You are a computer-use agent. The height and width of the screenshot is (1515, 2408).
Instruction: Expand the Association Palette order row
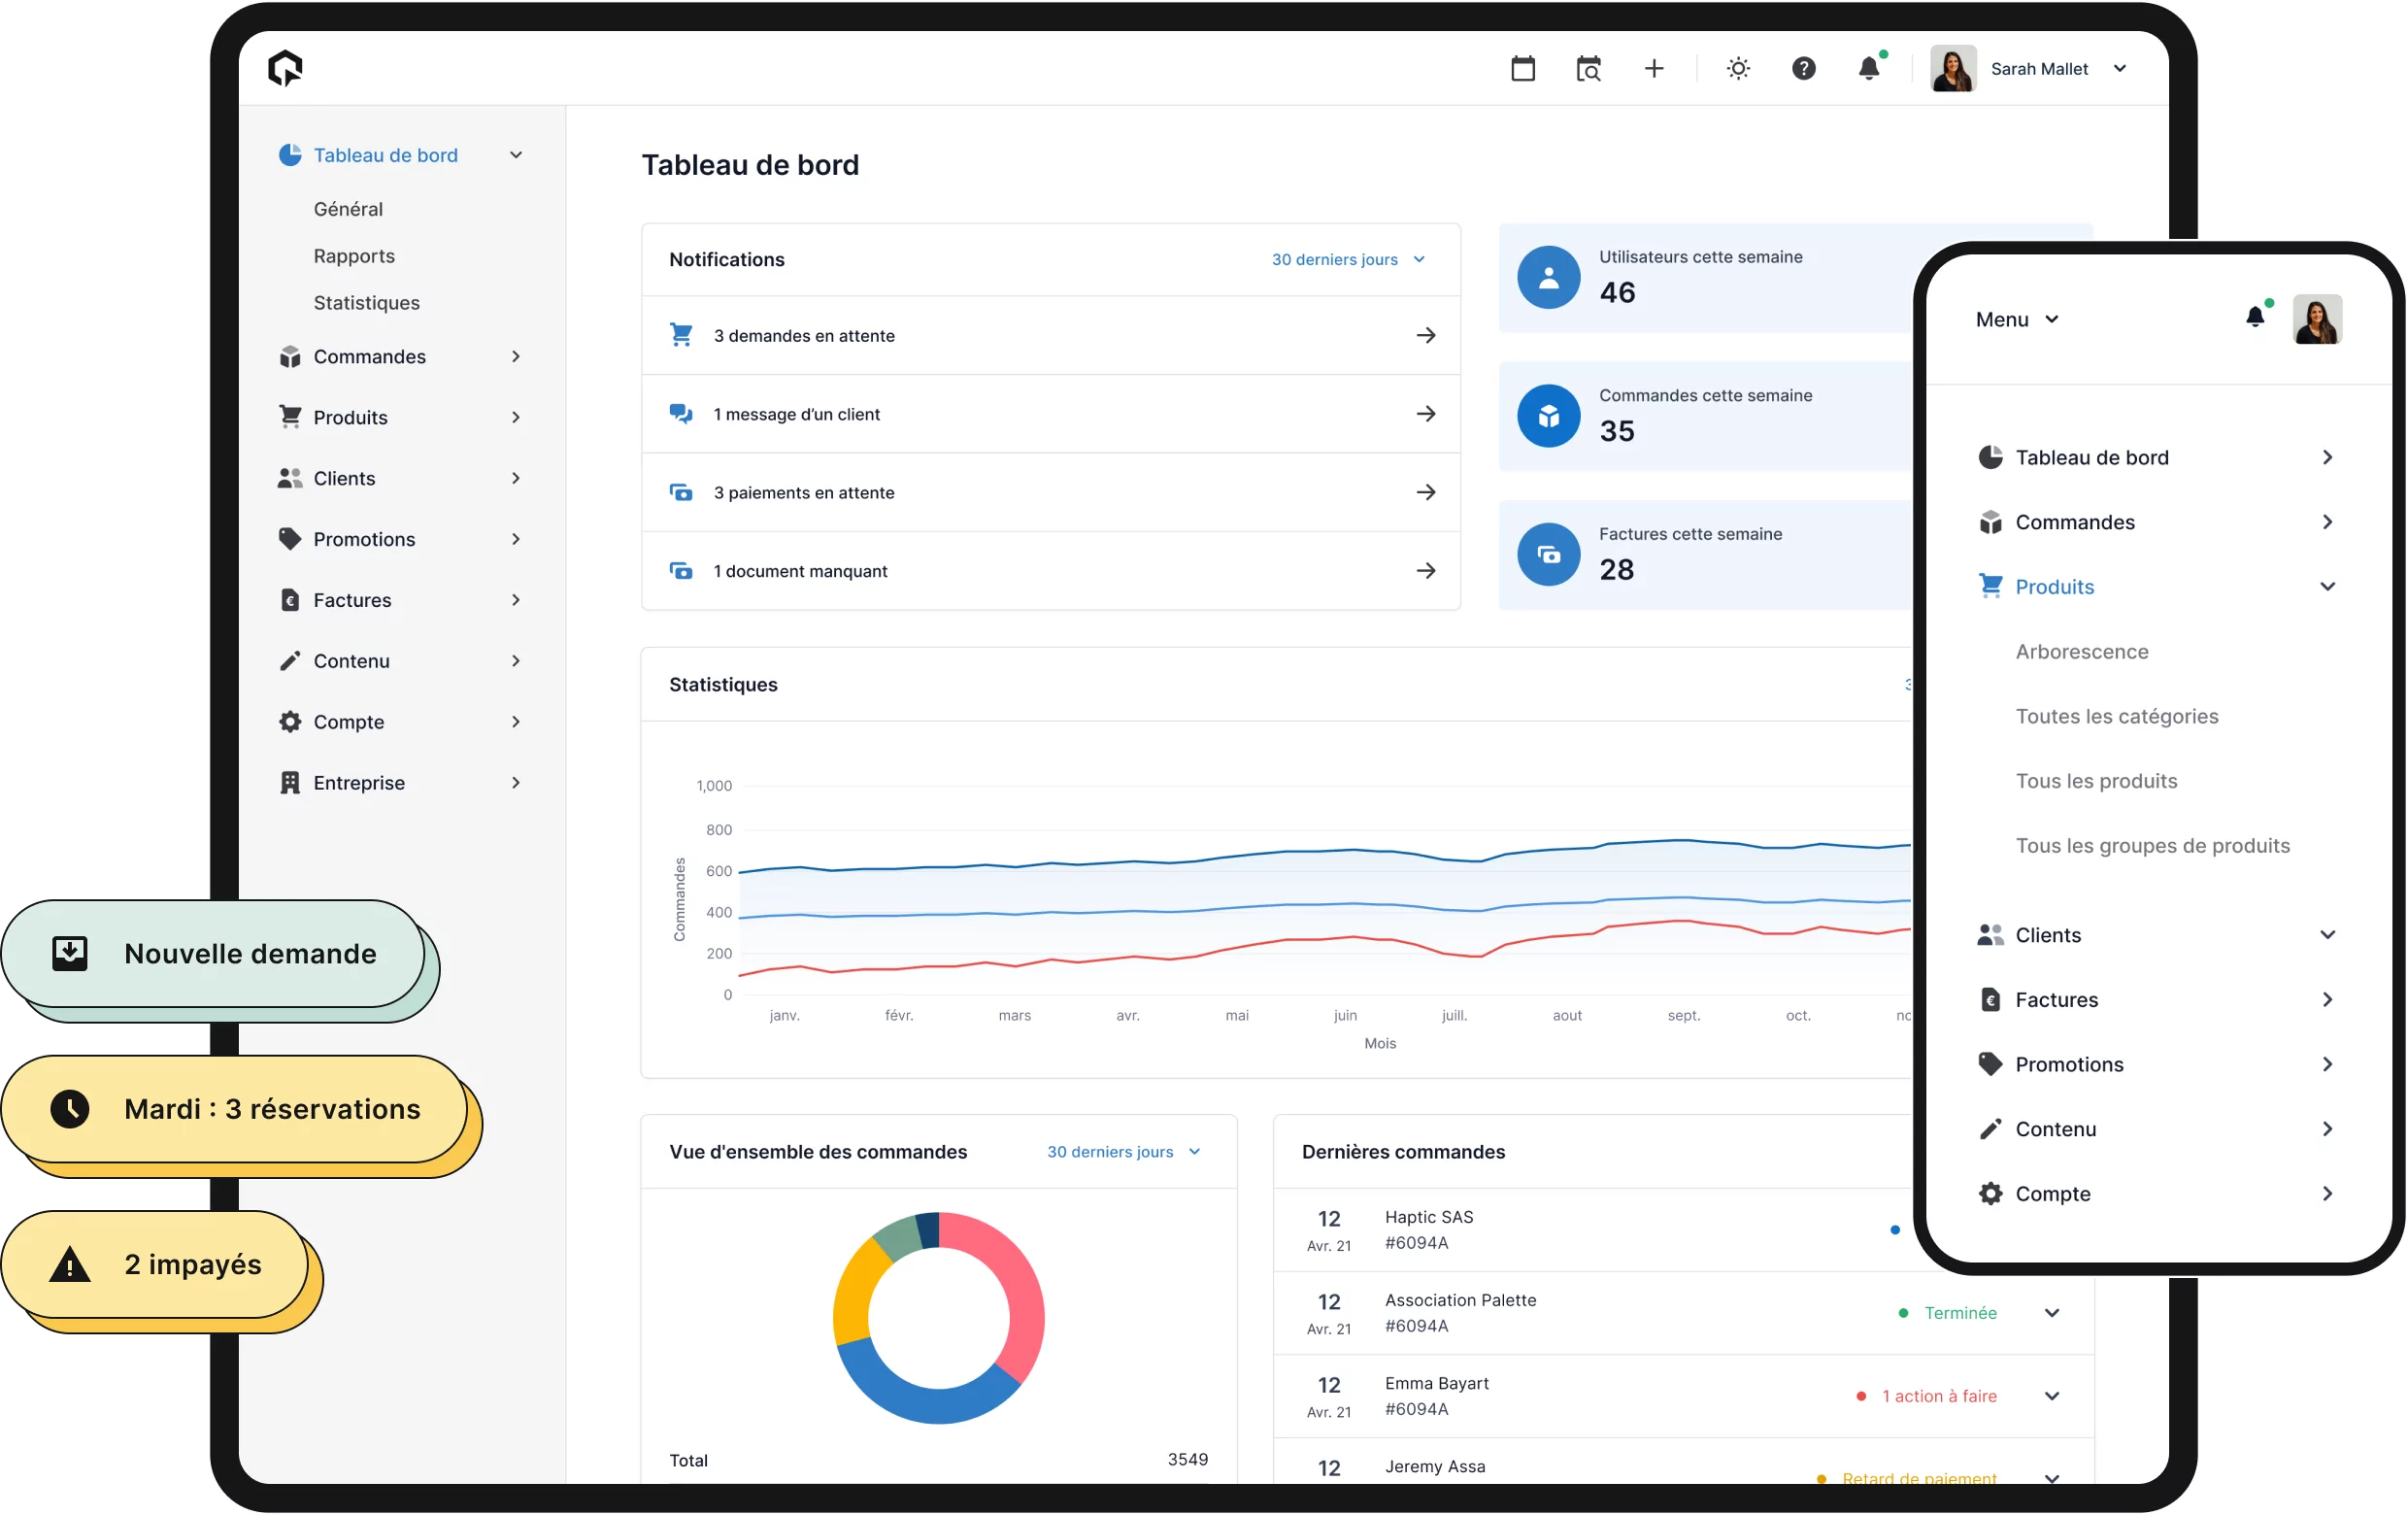click(x=2053, y=1313)
